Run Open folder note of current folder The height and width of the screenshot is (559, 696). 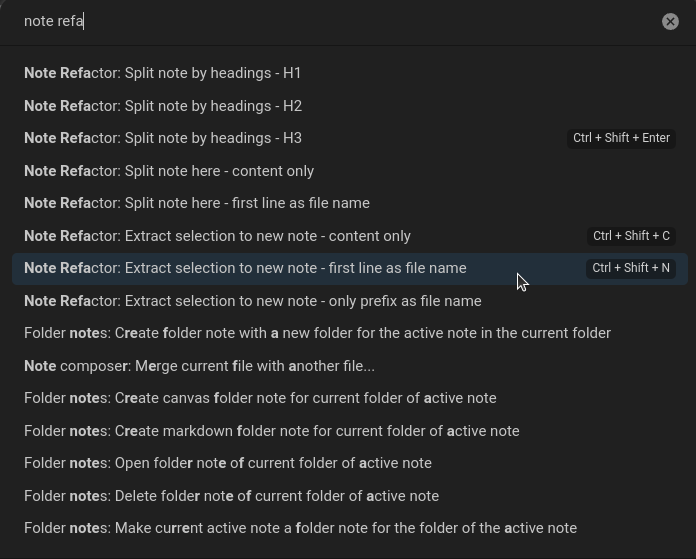pos(228,463)
